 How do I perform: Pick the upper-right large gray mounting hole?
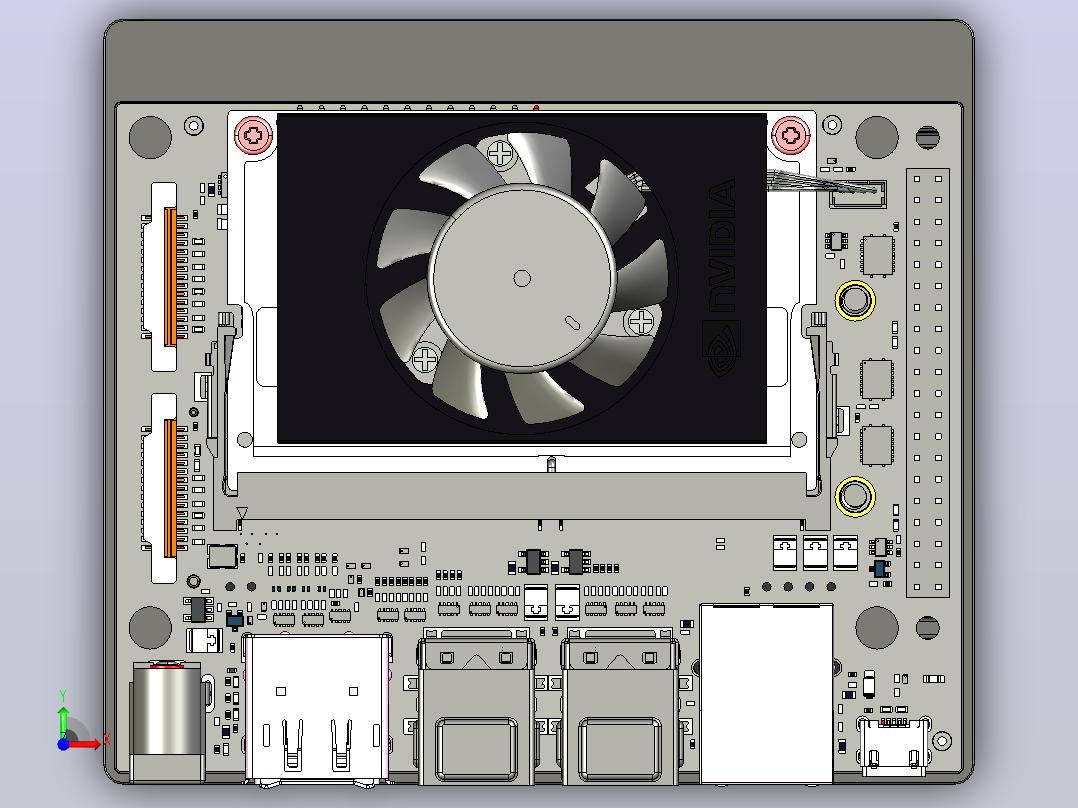[x=877, y=137]
